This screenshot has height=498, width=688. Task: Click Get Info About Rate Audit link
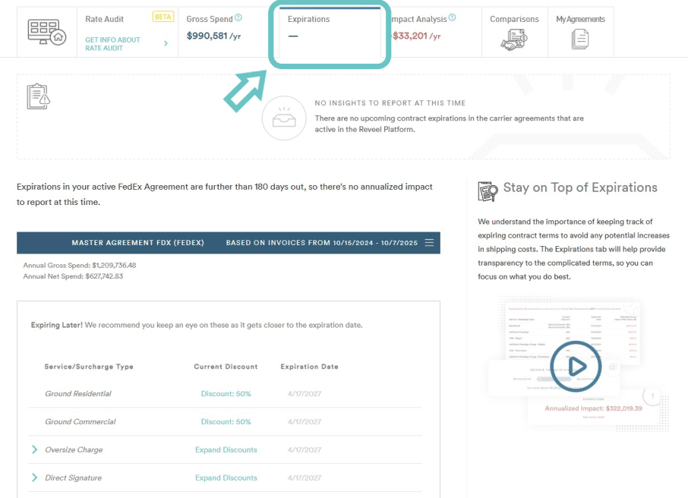click(x=112, y=43)
